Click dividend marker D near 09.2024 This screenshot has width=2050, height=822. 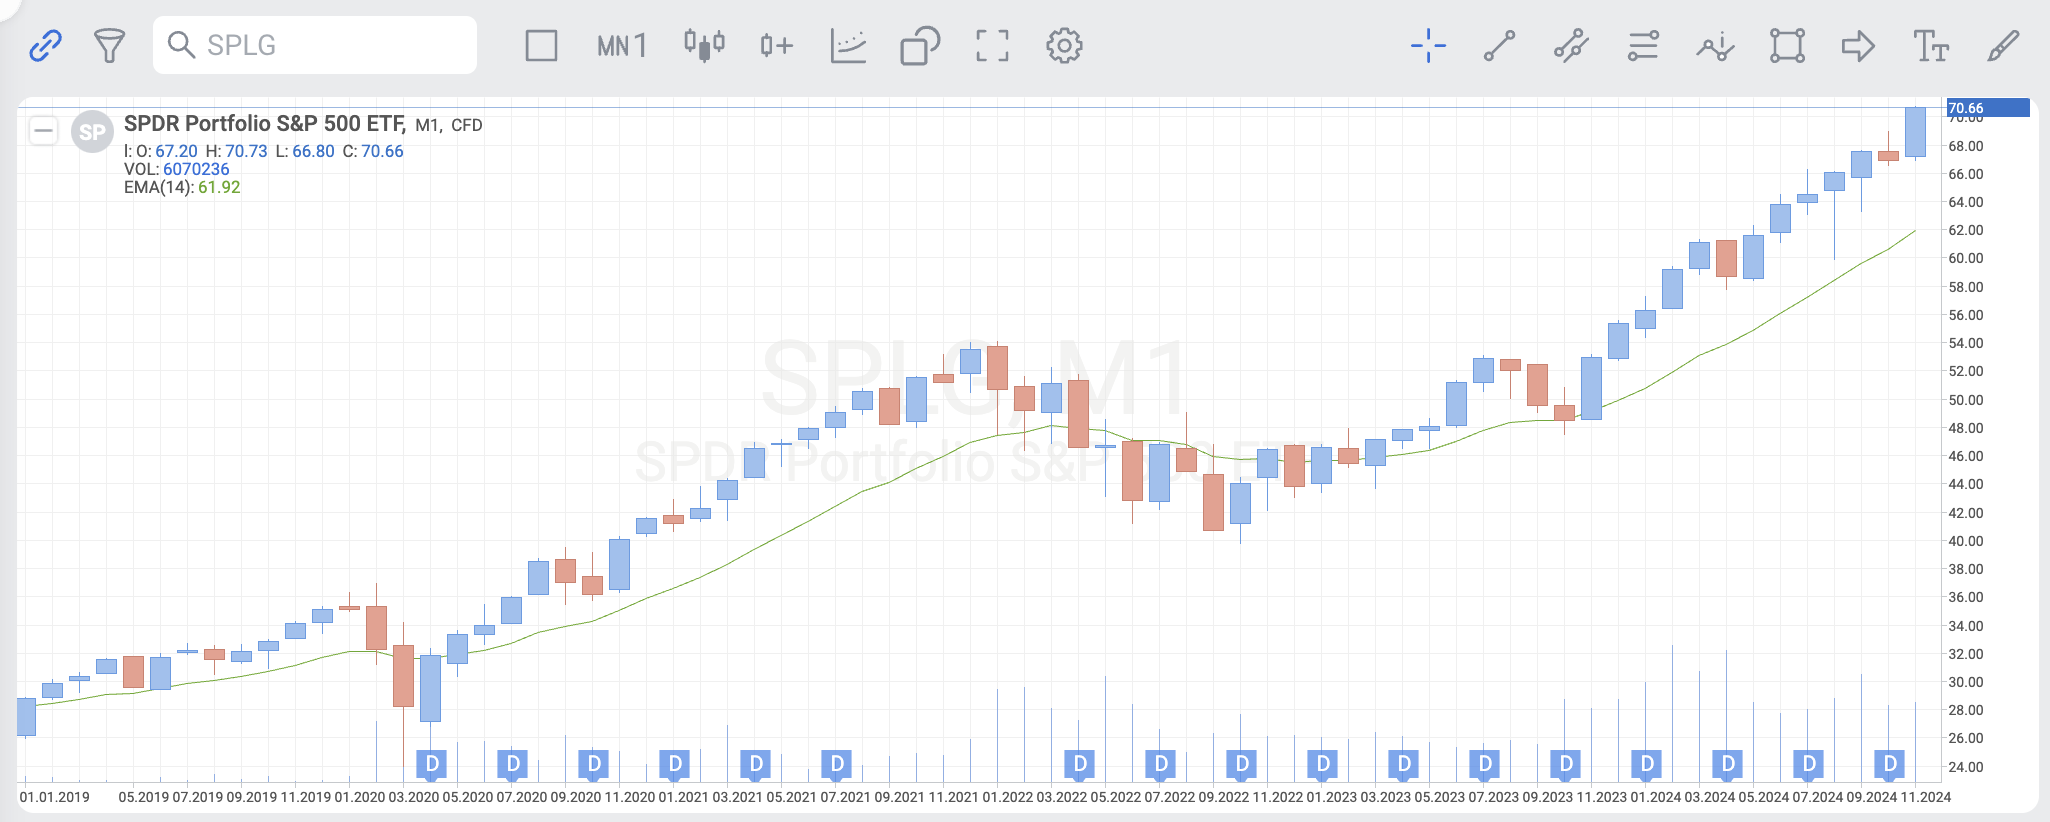pos(1890,764)
